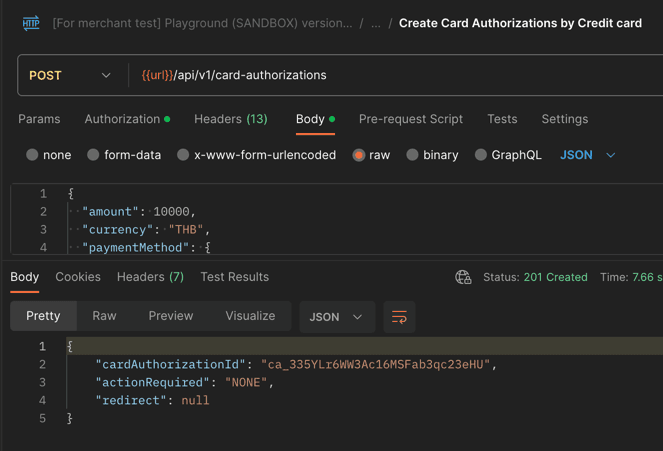Viewport: 663px width, 451px height.
Task: Choose x-www-form-urlencoded body option
Action: point(183,155)
